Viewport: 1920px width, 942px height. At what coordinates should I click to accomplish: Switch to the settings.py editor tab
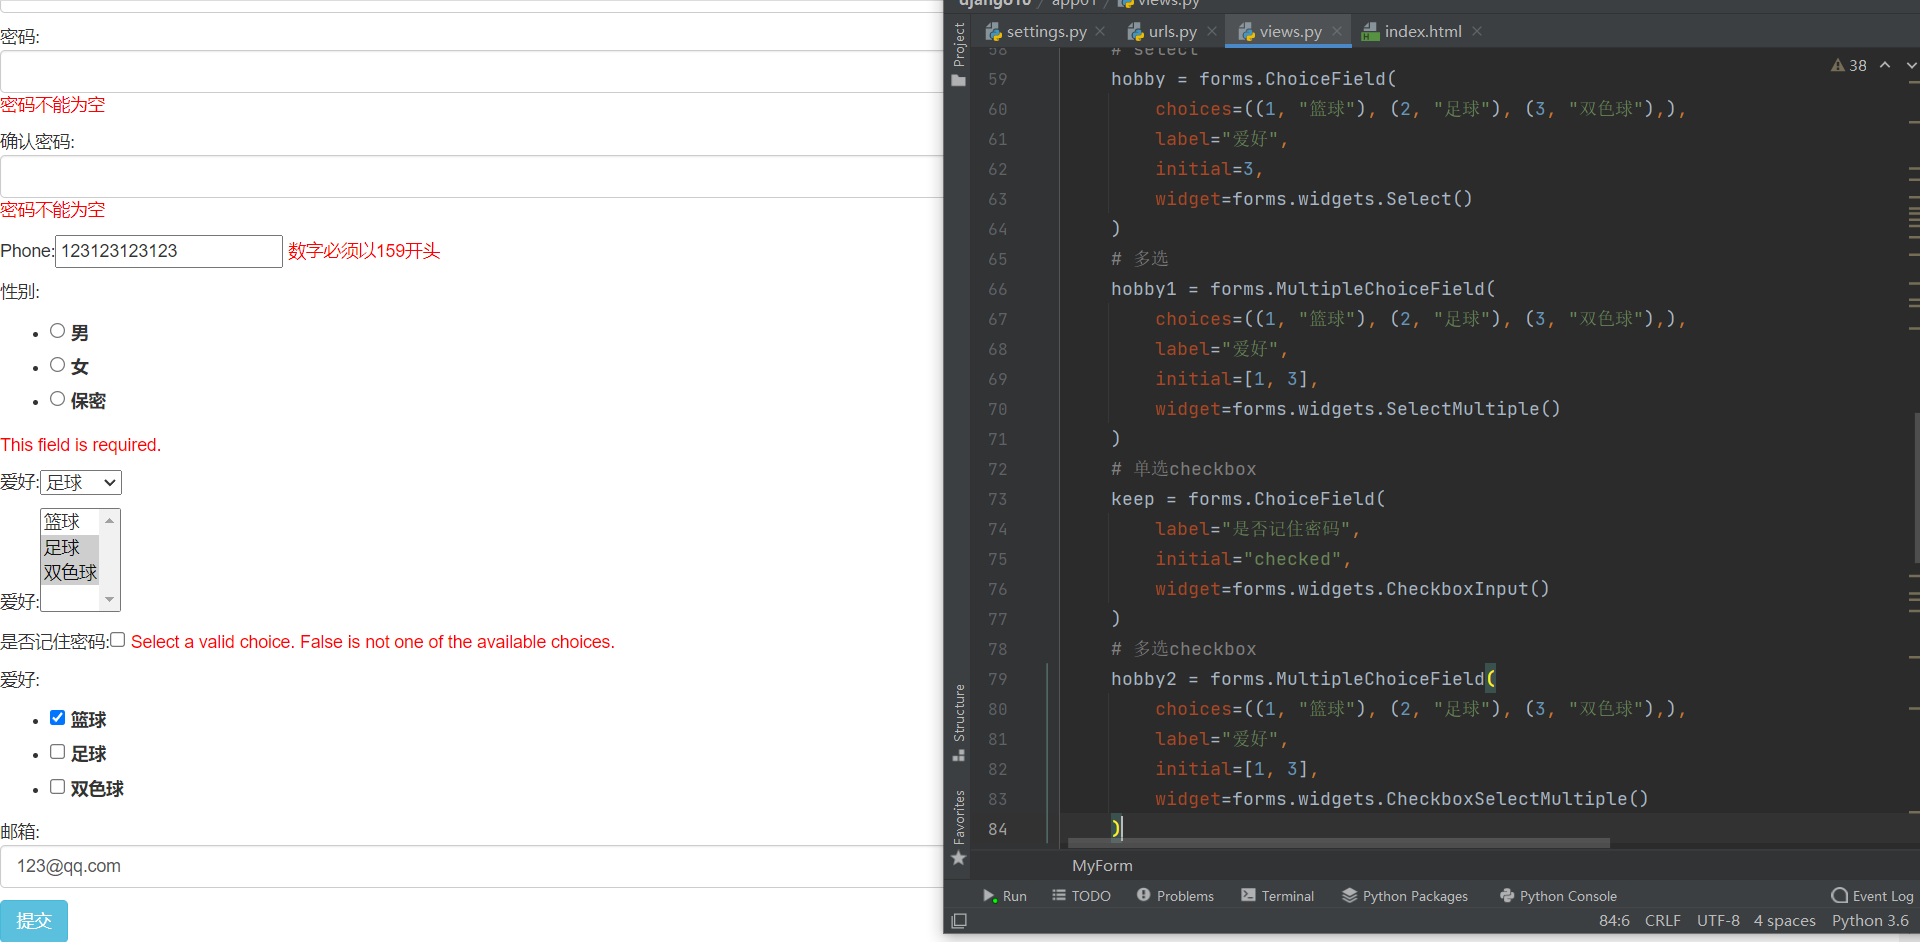click(1046, 32)
